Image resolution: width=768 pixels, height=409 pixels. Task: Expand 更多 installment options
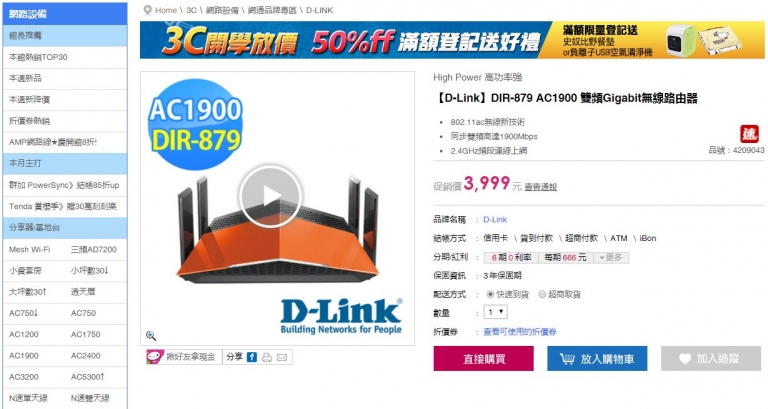click(611, 258)
